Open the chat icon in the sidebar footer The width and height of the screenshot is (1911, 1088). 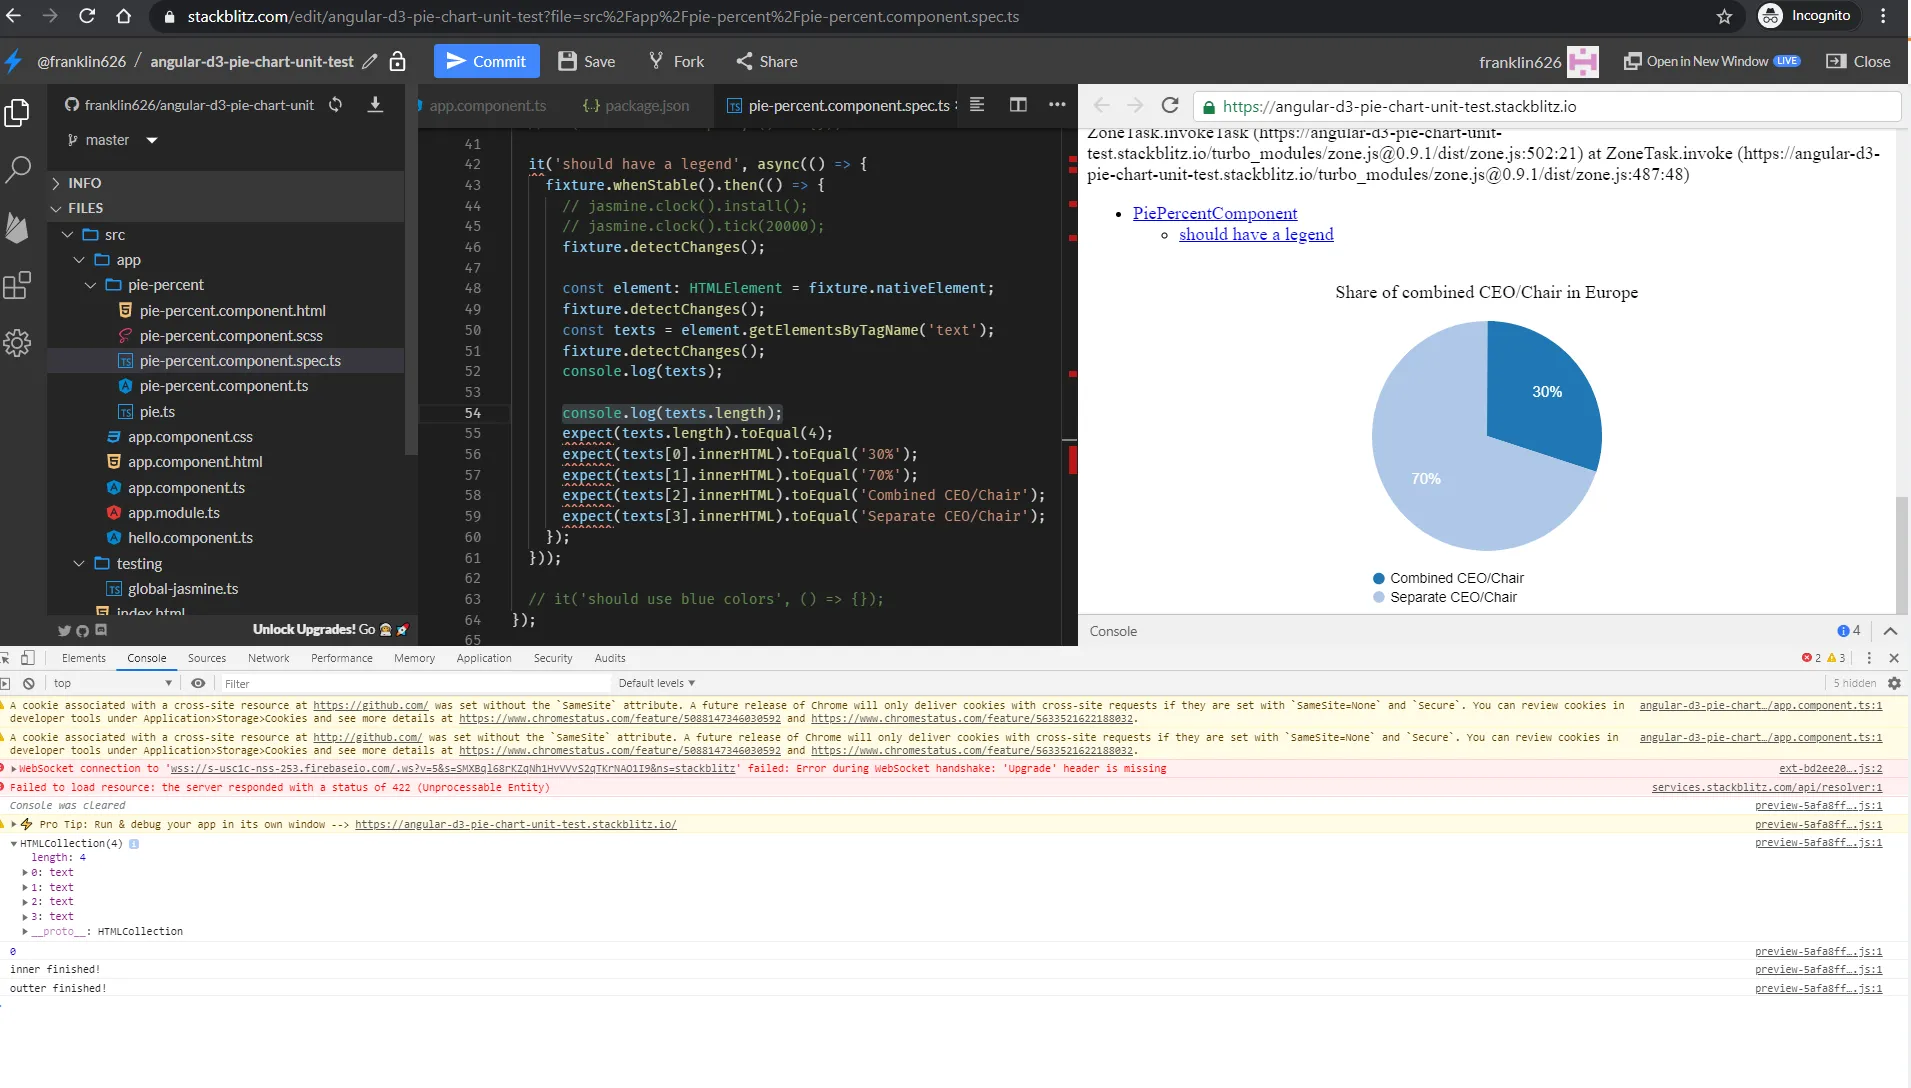pyautogui.click(x=101, y=630)
